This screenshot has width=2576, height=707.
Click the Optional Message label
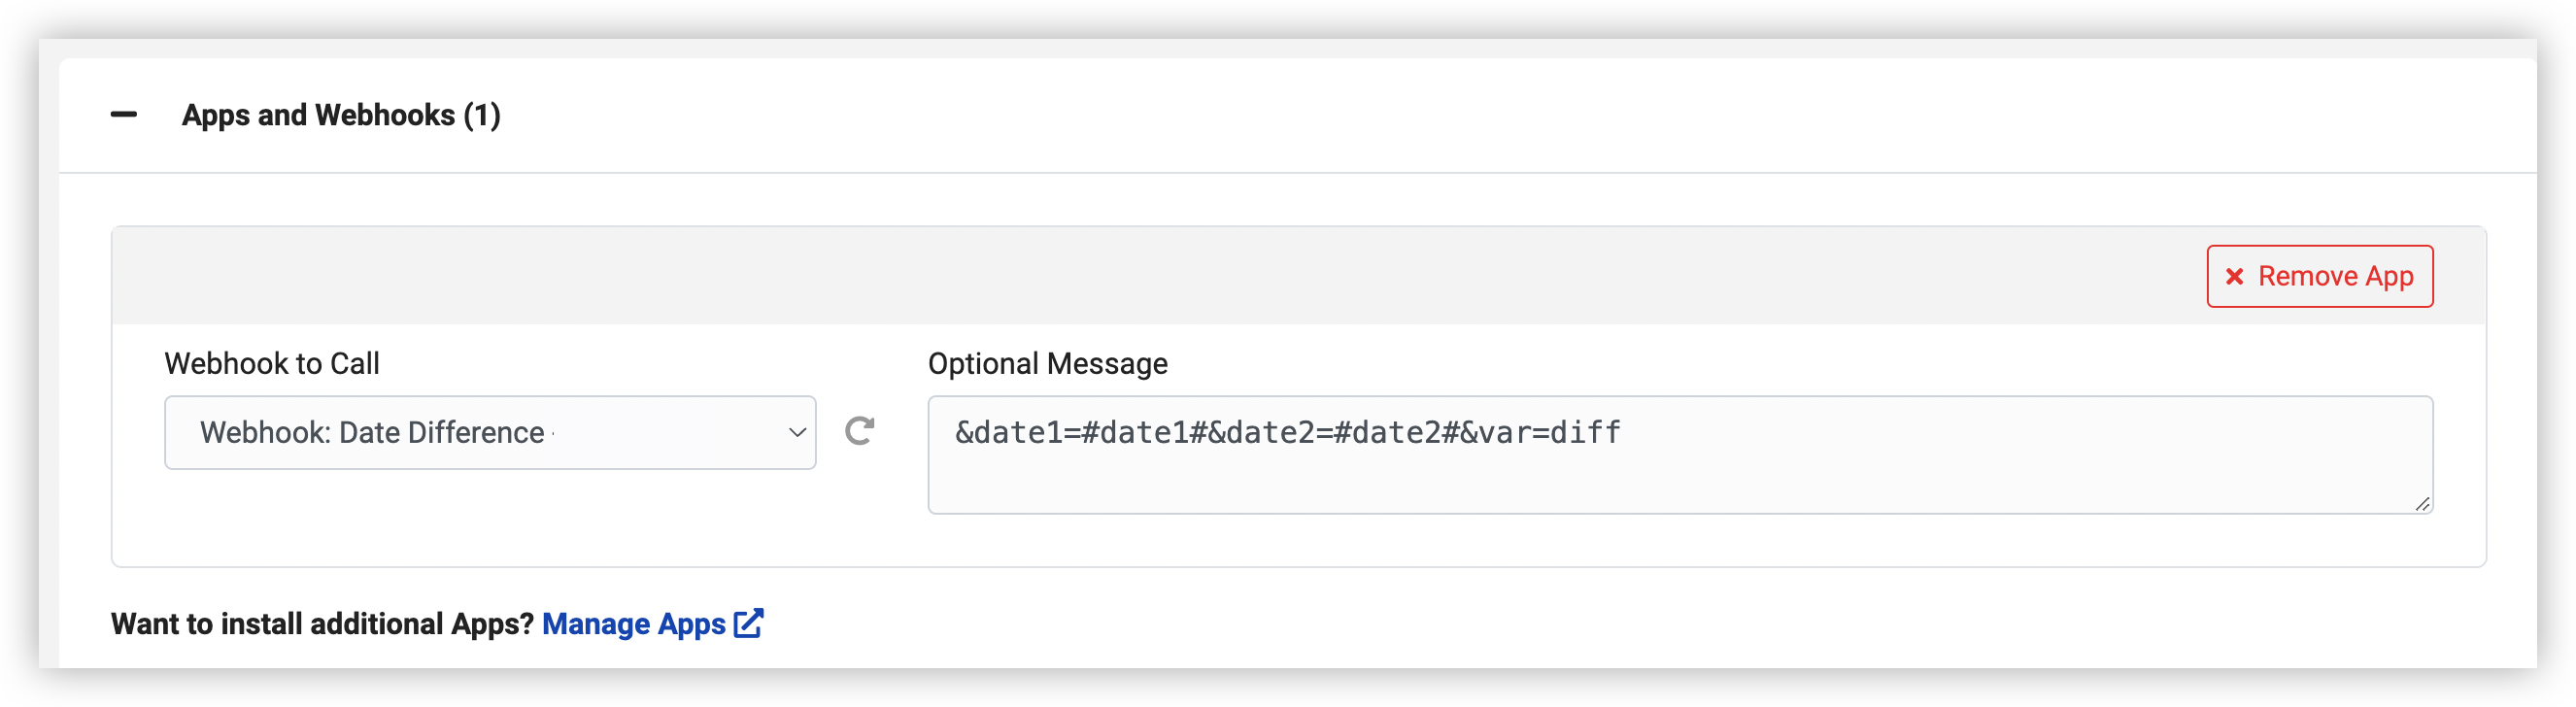[x=1047, y=364]
